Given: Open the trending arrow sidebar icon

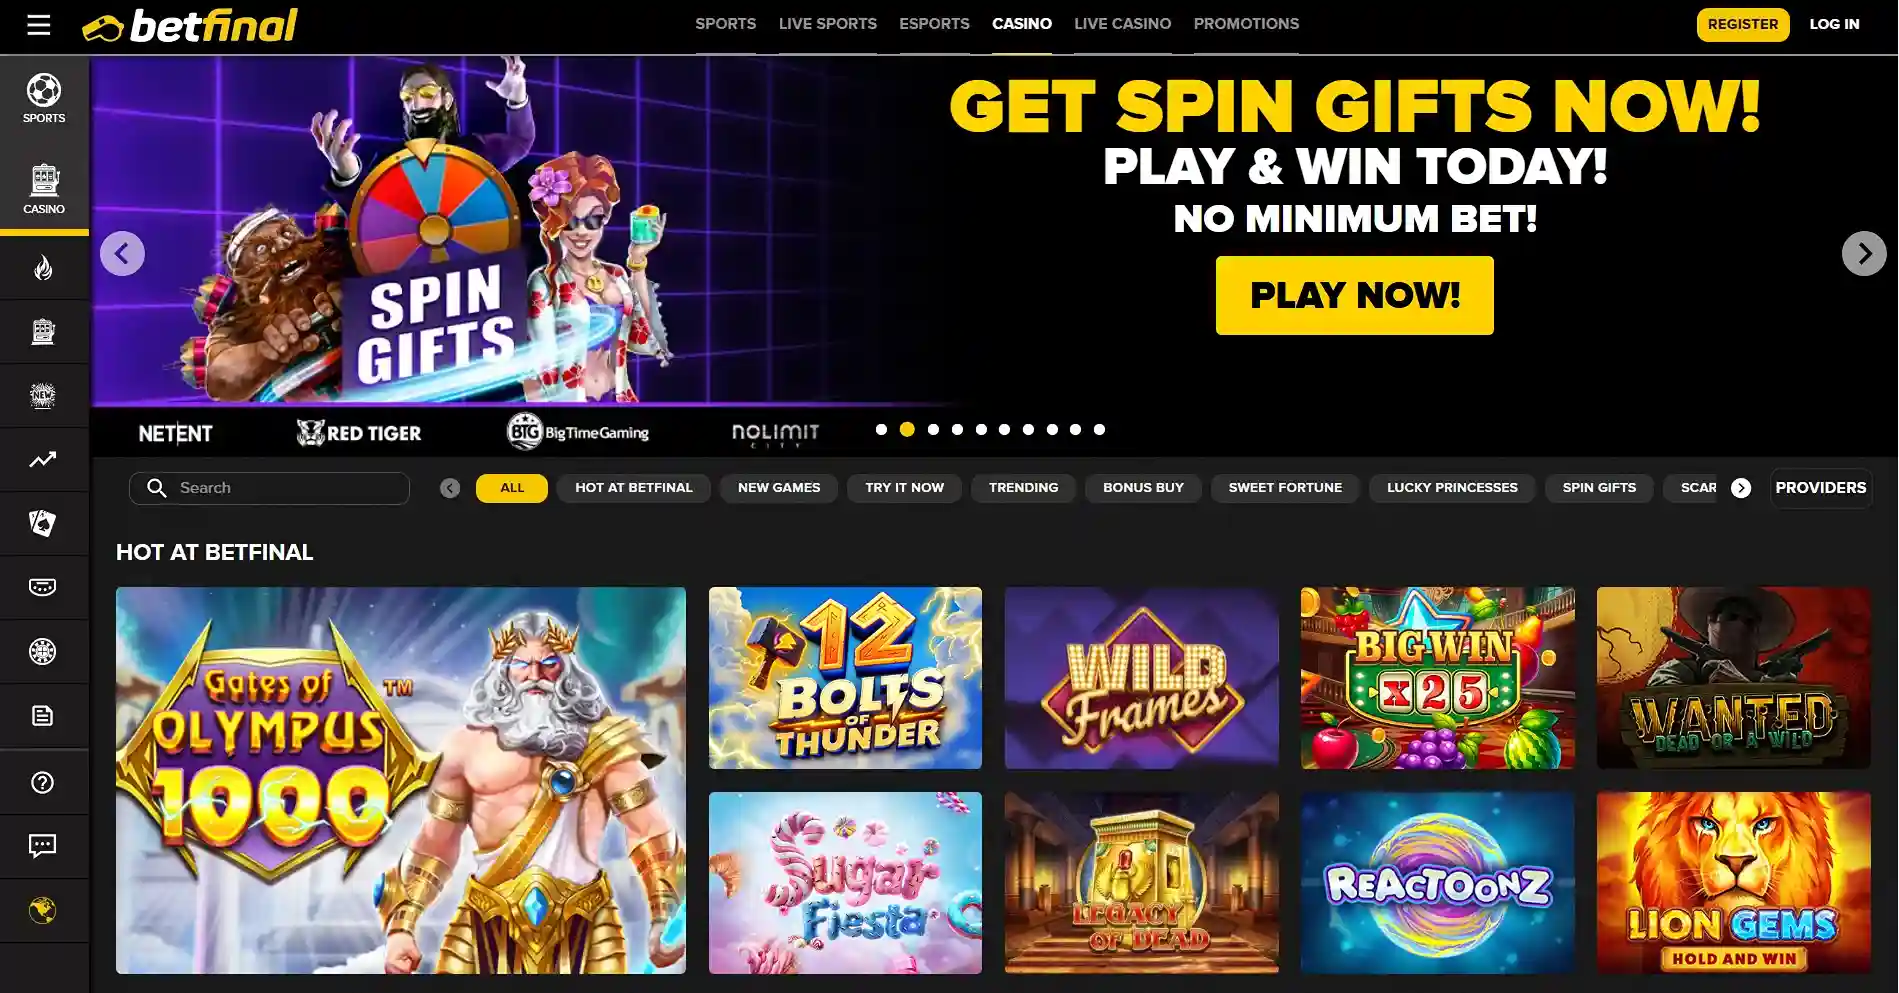Looking at the screenshot, I should [43, 459].
